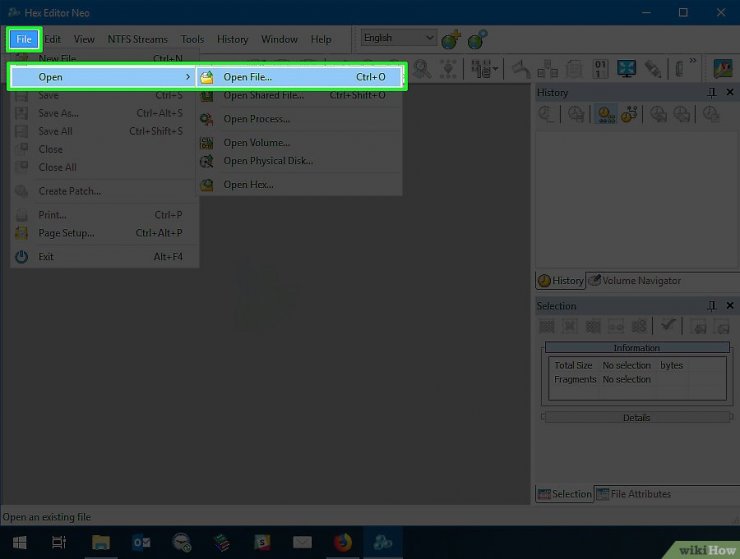Select Open Hex... from submenu
Screen dimensions: 740x559
pyautogui.click(x=299, y=185)
